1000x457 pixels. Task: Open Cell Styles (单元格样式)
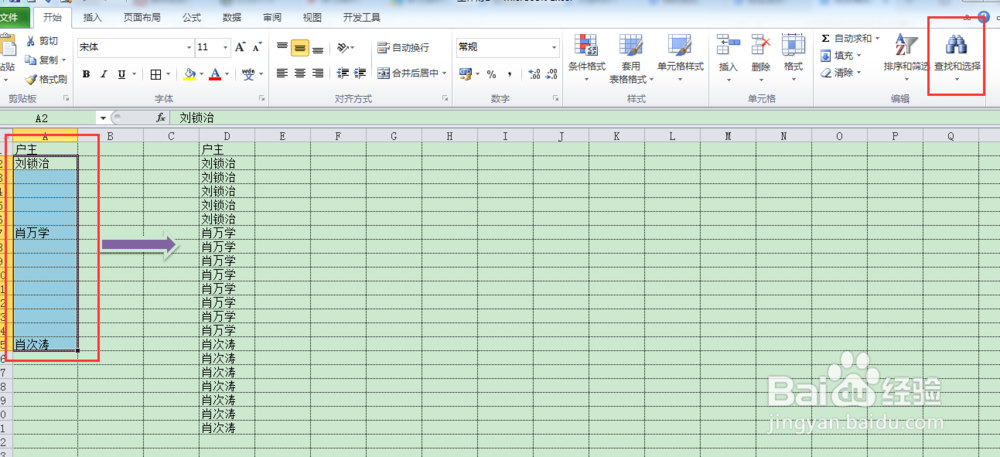(x=680, y=59)
